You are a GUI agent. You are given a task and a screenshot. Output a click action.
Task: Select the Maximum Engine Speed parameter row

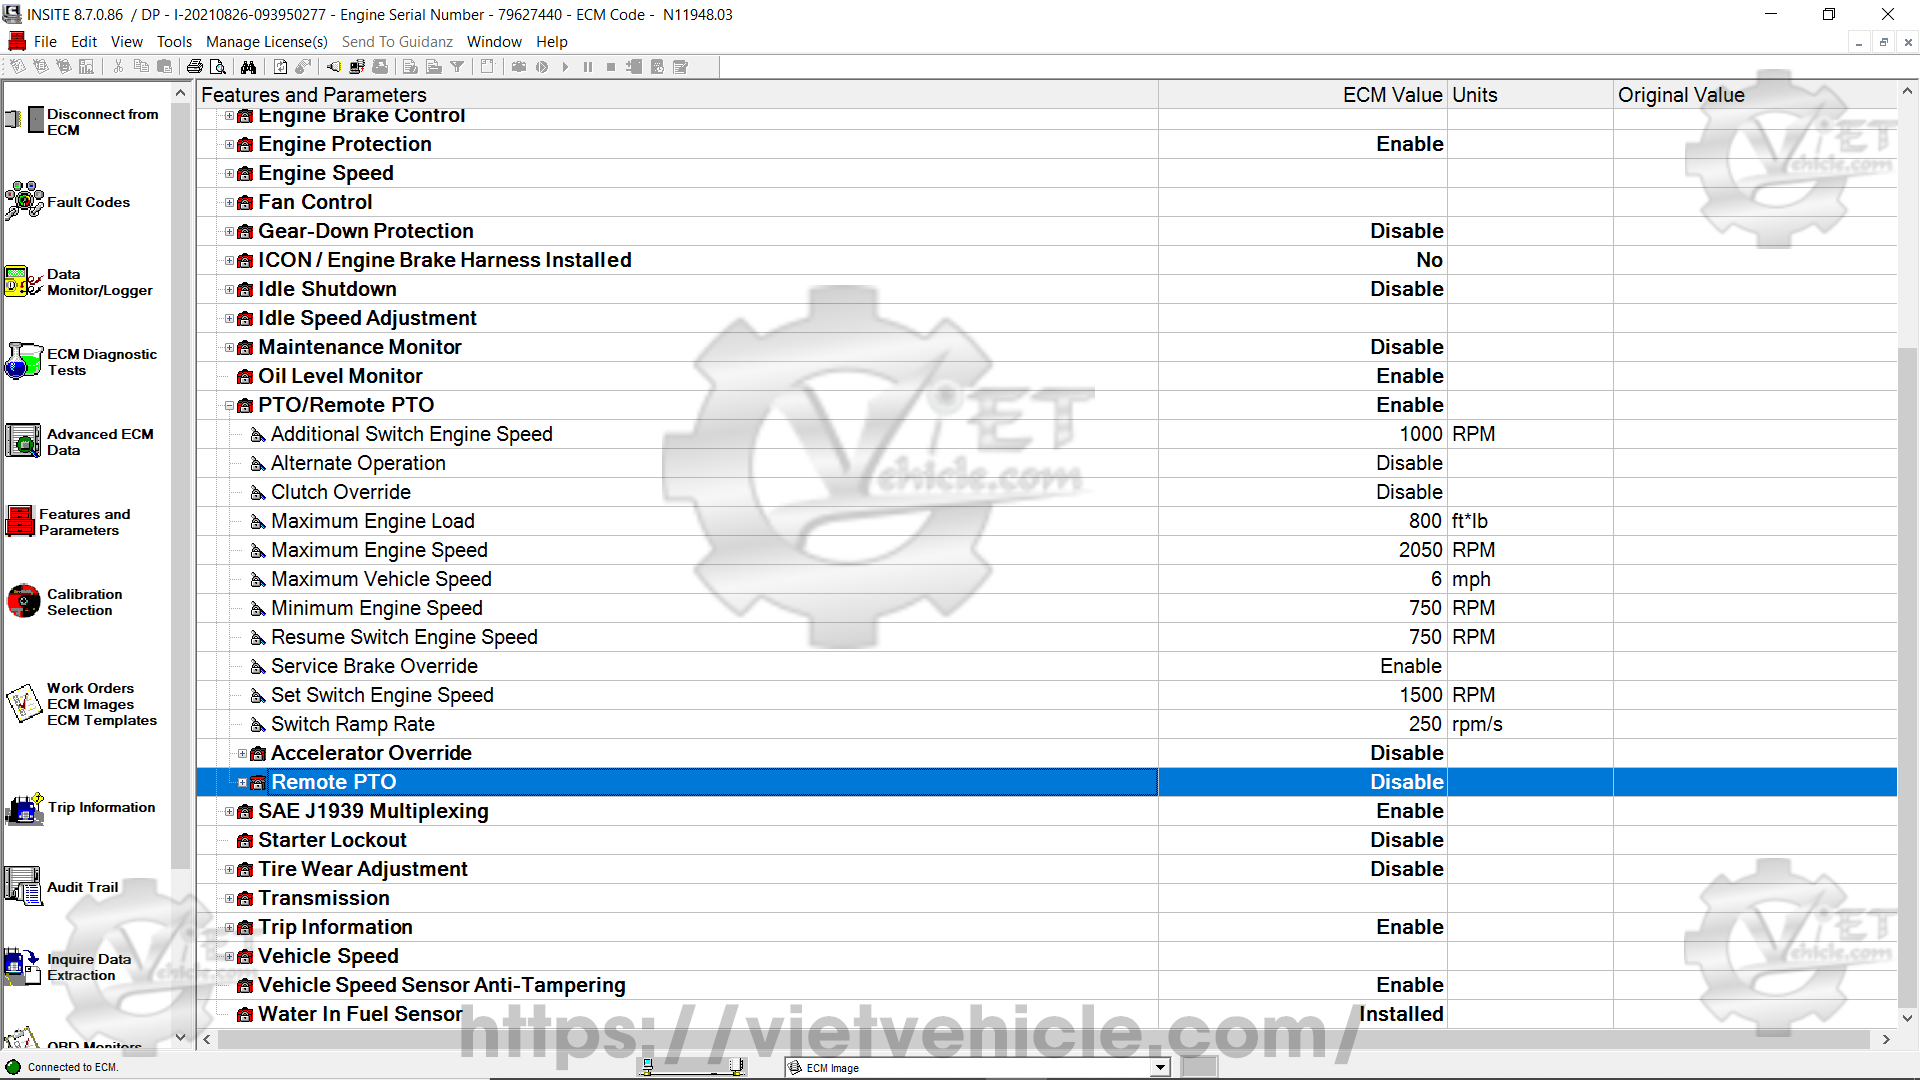click(x=379, y=551)
